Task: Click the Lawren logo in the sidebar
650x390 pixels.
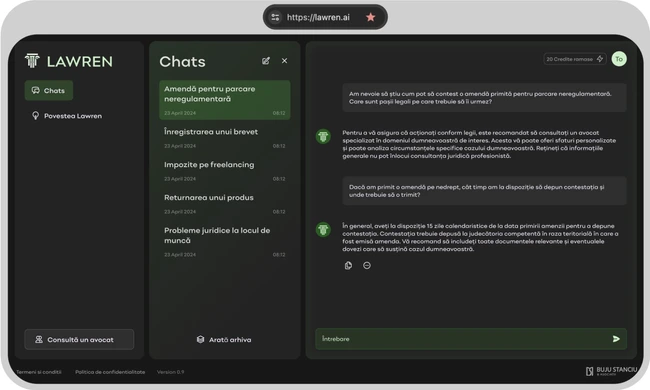Action: point(69,61)
